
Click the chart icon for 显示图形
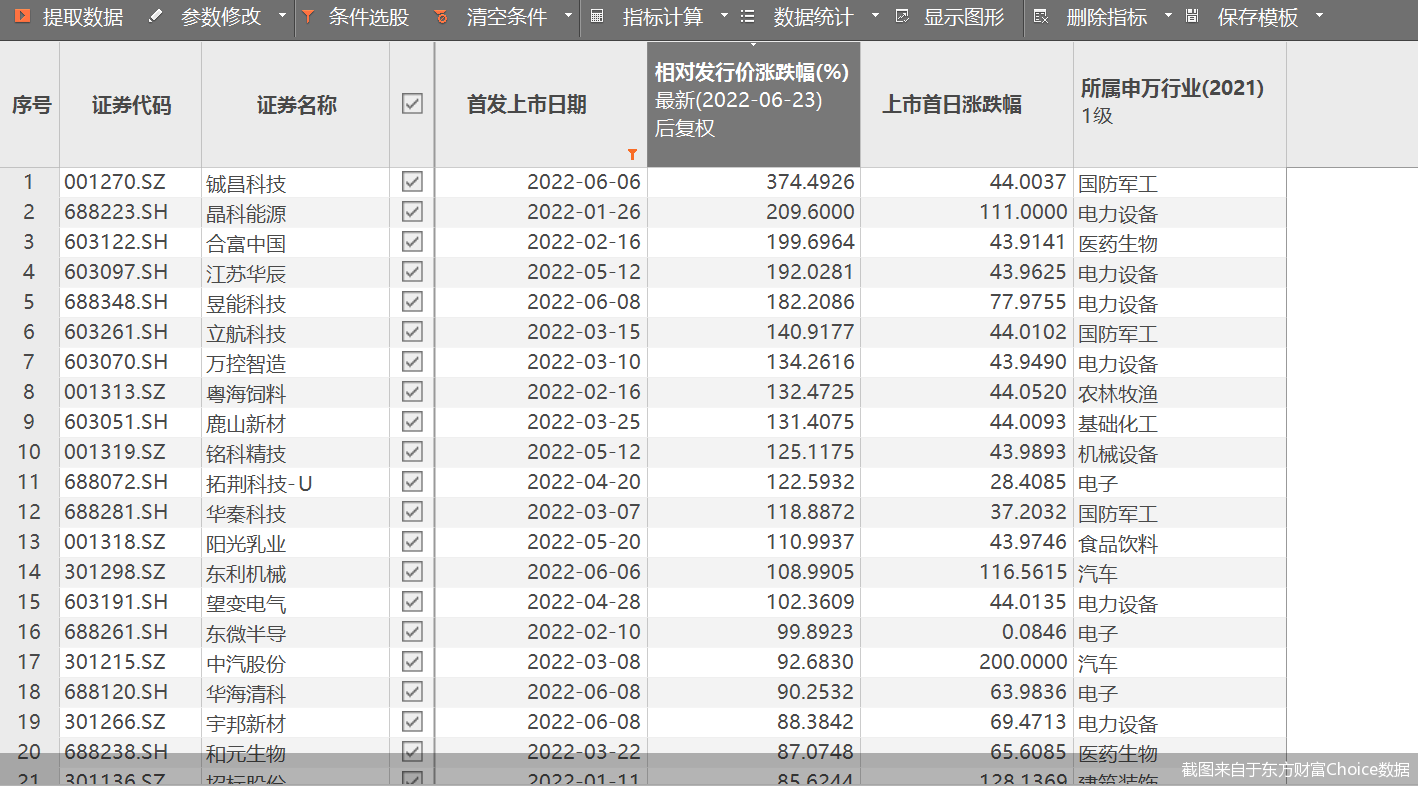click(902, 16)
